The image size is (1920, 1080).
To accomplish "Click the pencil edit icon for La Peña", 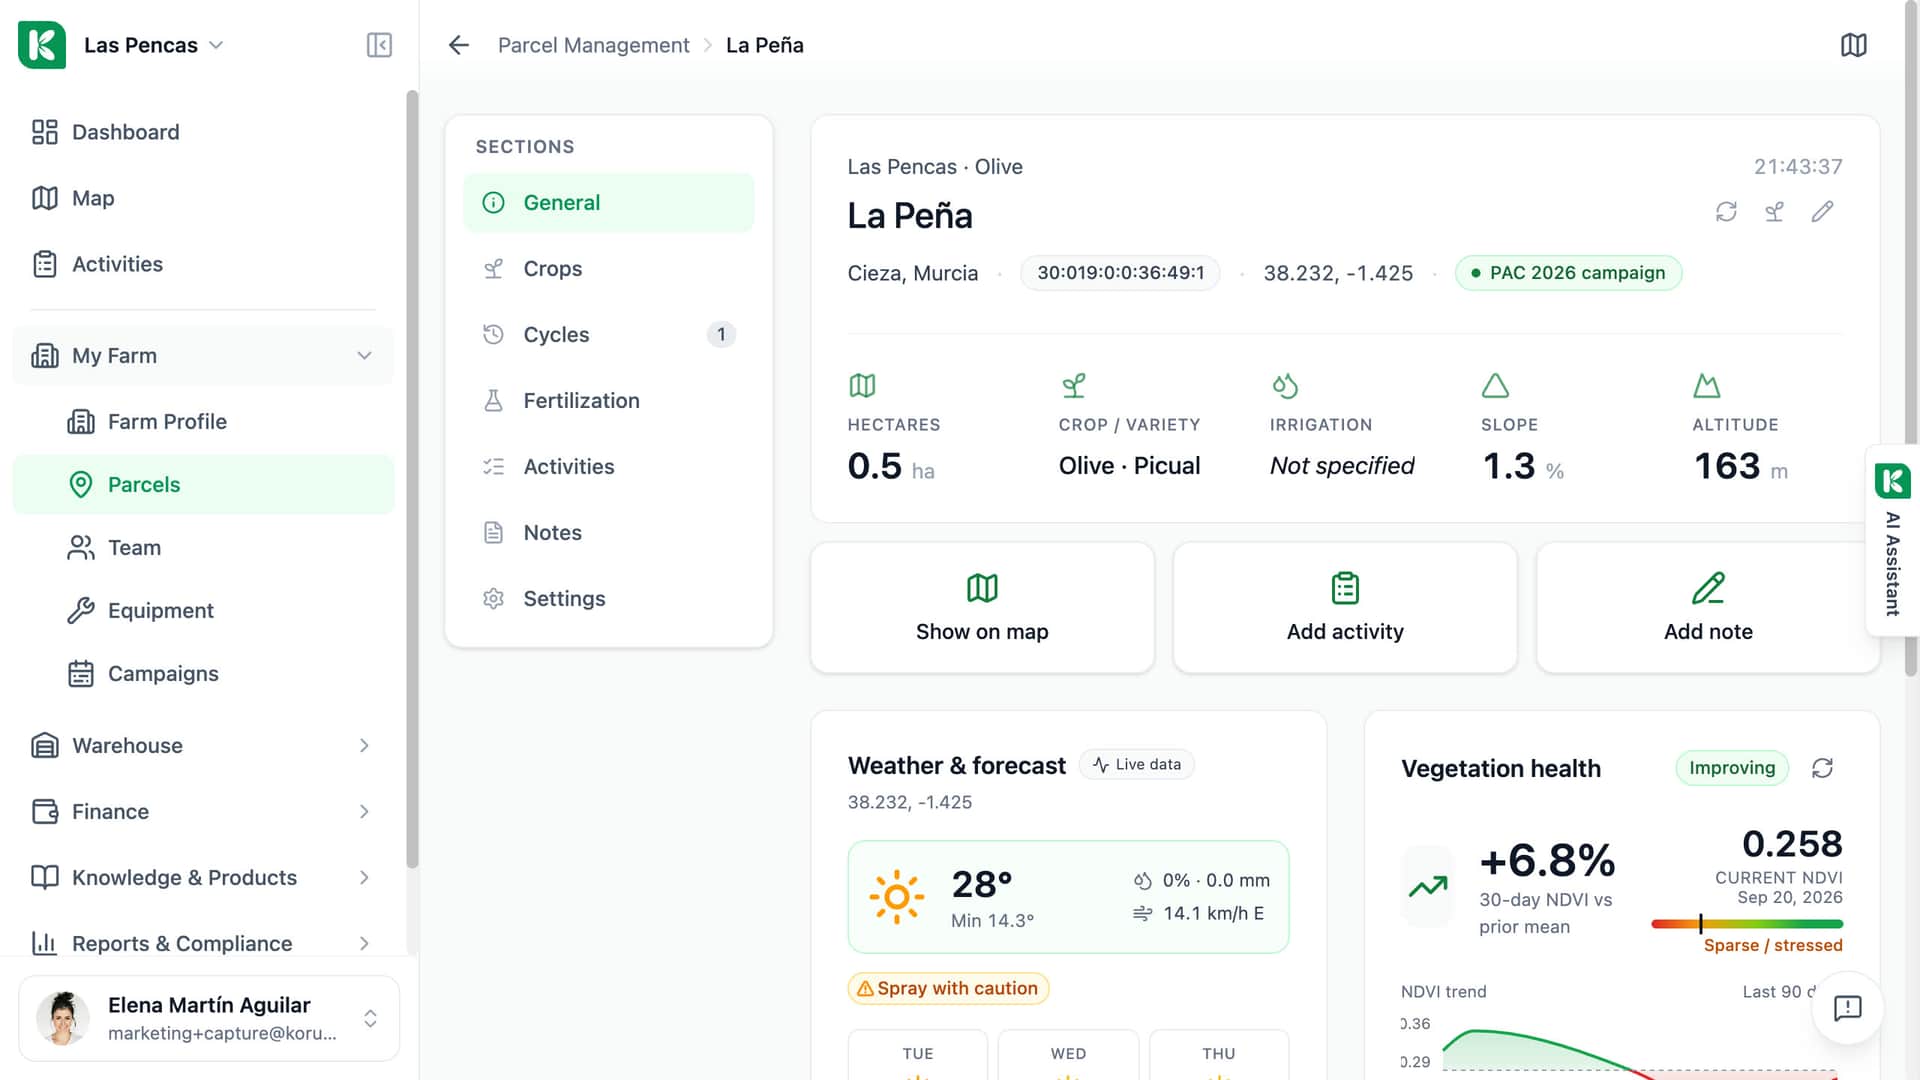I will click(1822, 211).
